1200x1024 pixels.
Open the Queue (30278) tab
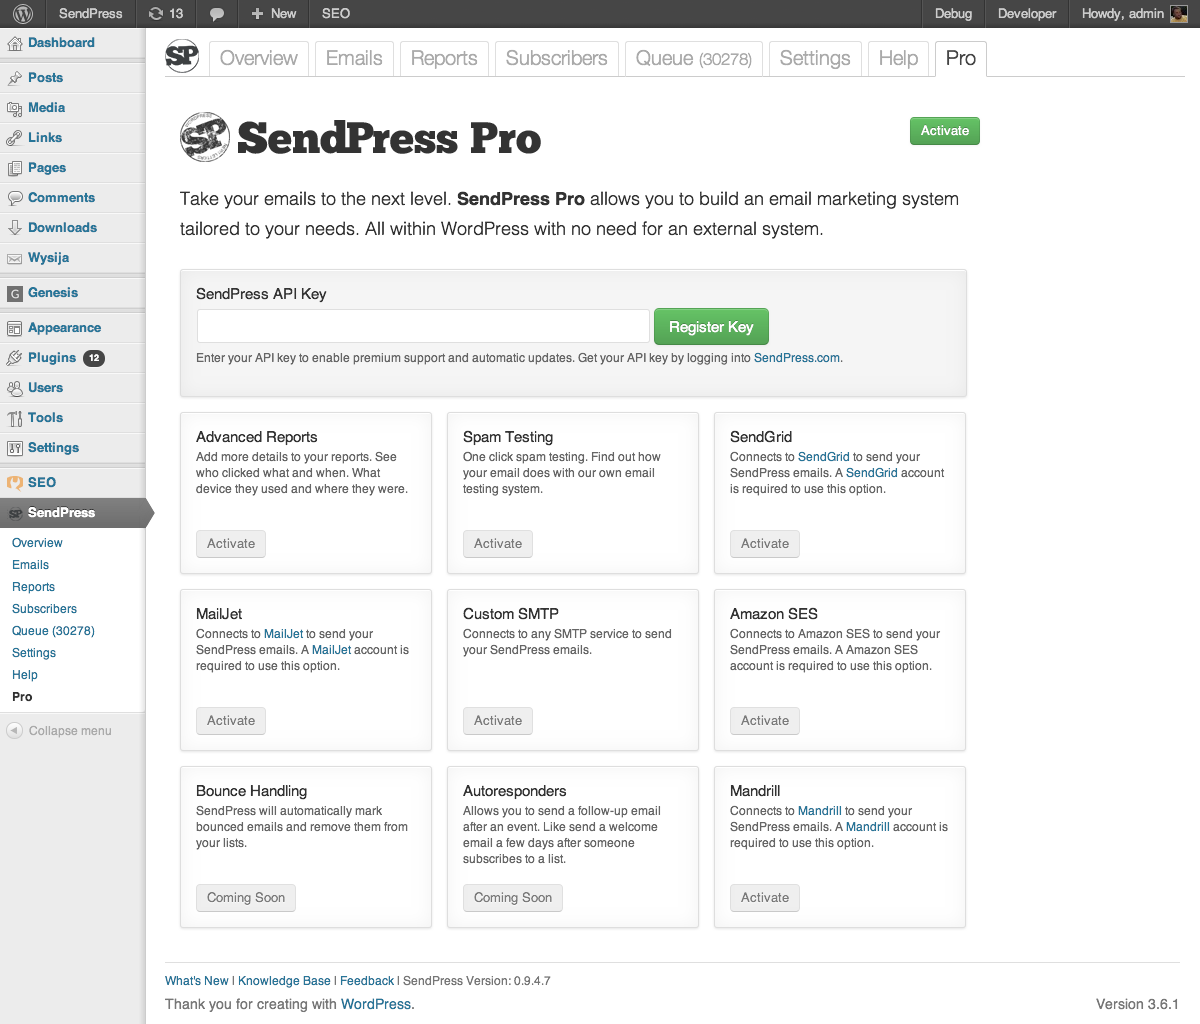click(x=694, y=58)
